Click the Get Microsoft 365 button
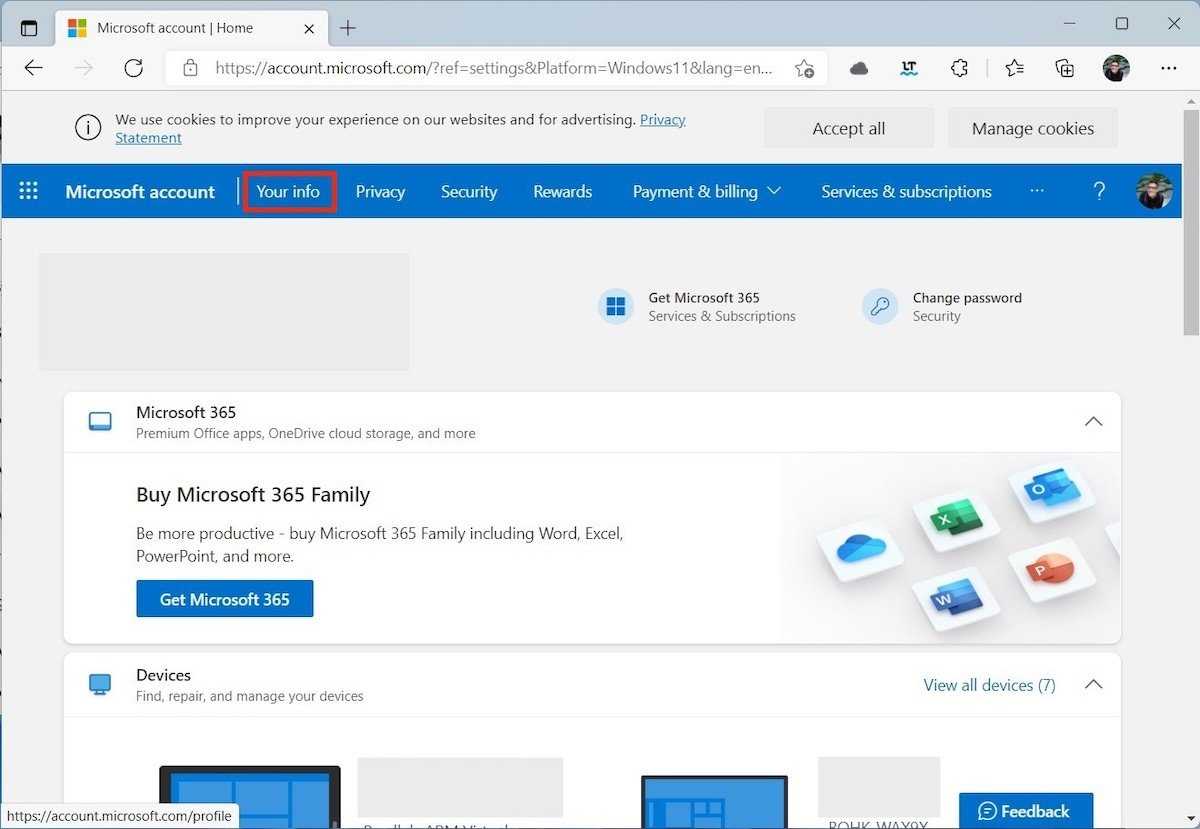1200x829 pixels. pyautogui.click(x=224, y=599)
